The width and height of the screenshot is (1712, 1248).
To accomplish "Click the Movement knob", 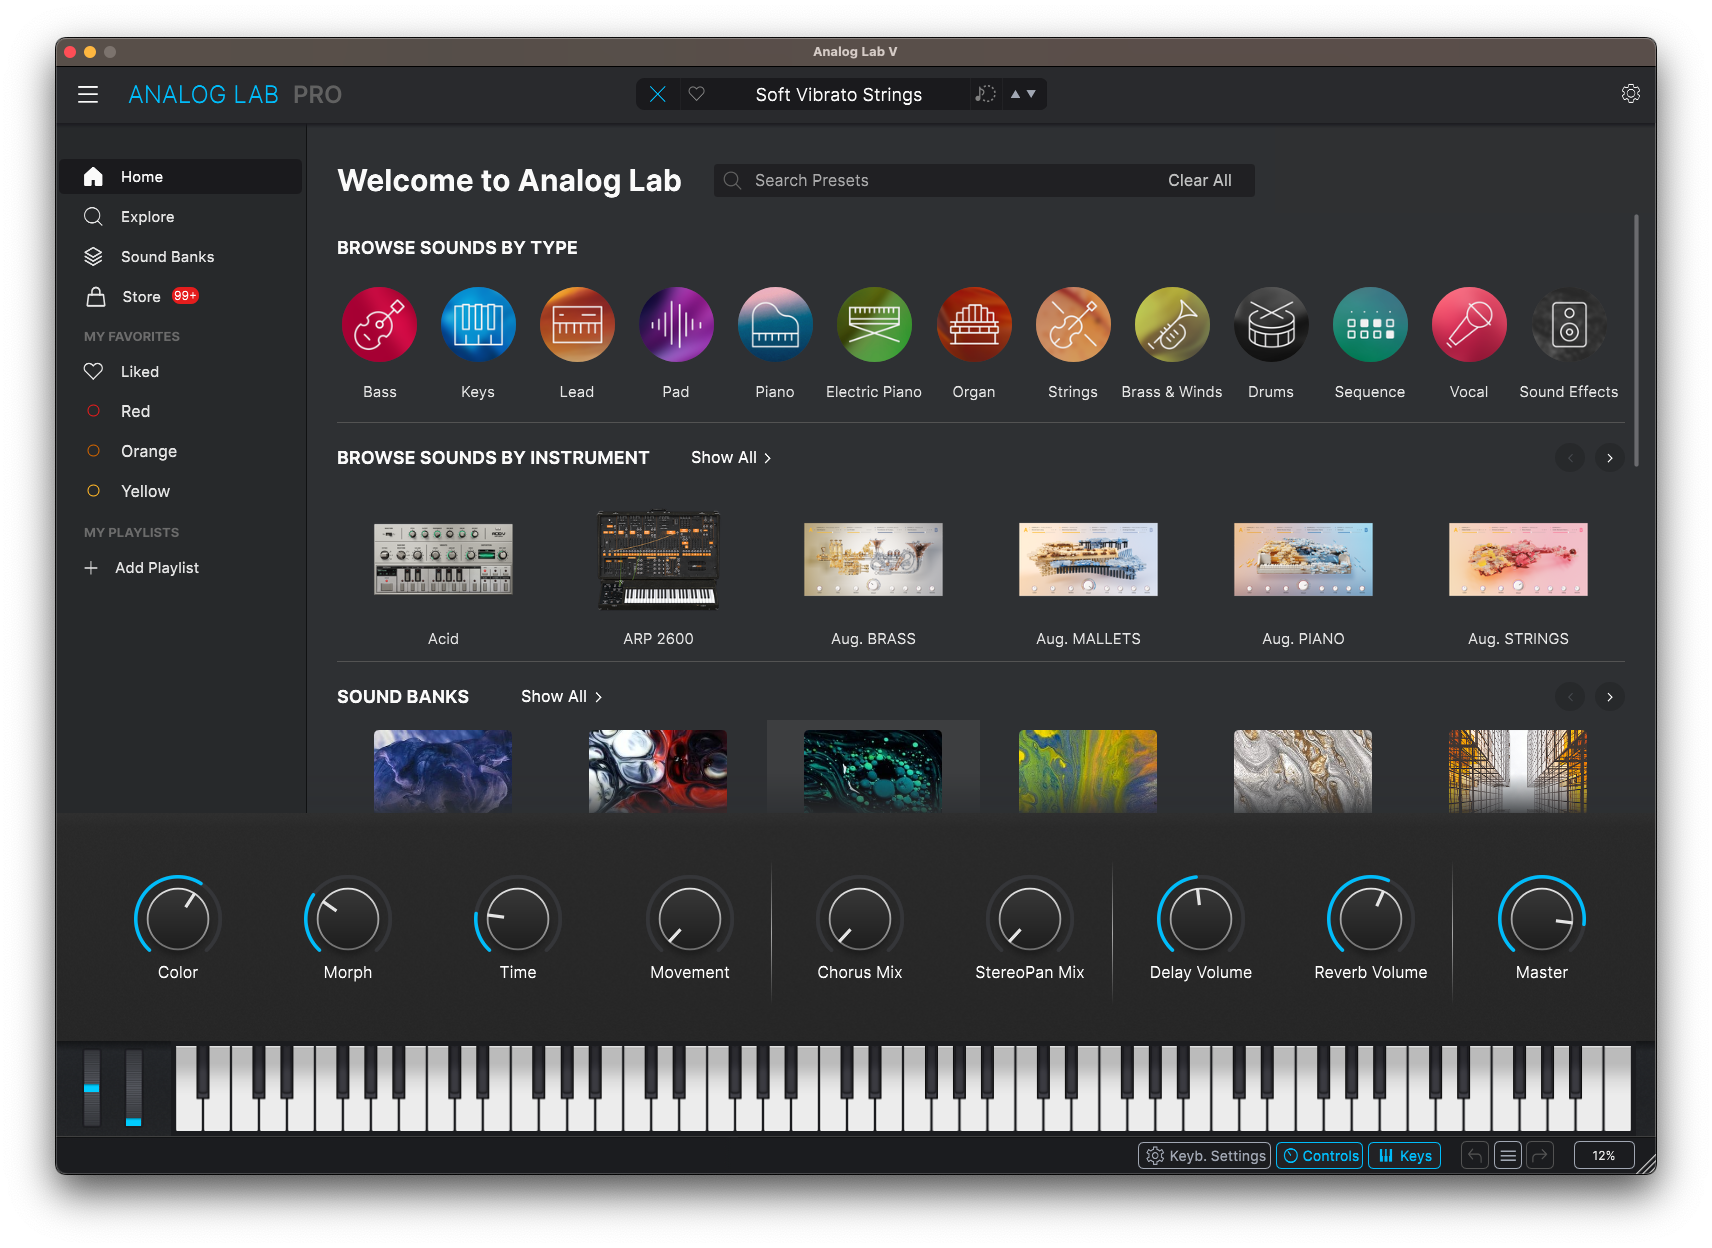I will click(690, 919).
